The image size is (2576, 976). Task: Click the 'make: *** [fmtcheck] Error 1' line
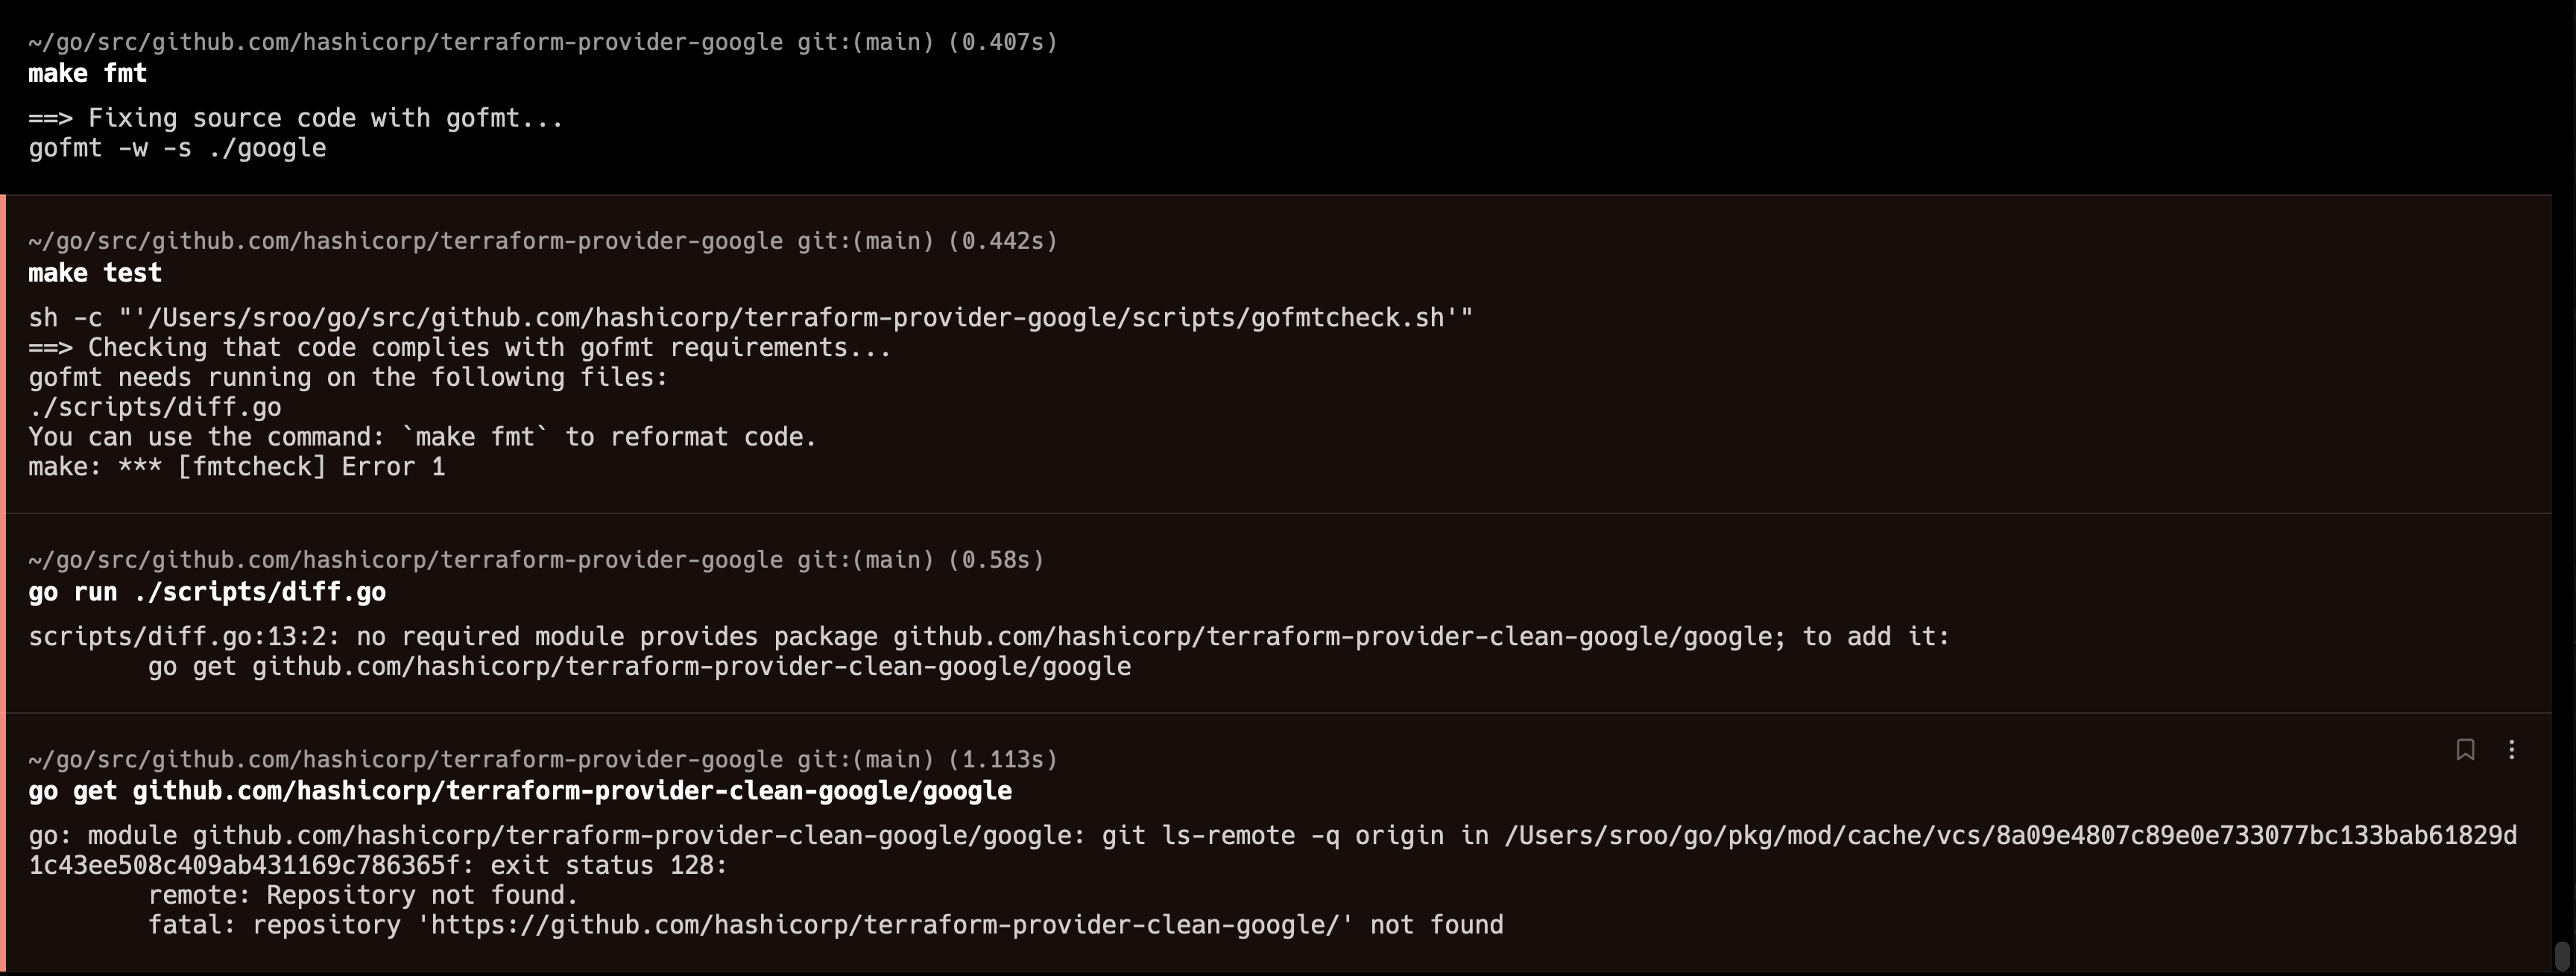pyautogui.click(x=237, y=466)
